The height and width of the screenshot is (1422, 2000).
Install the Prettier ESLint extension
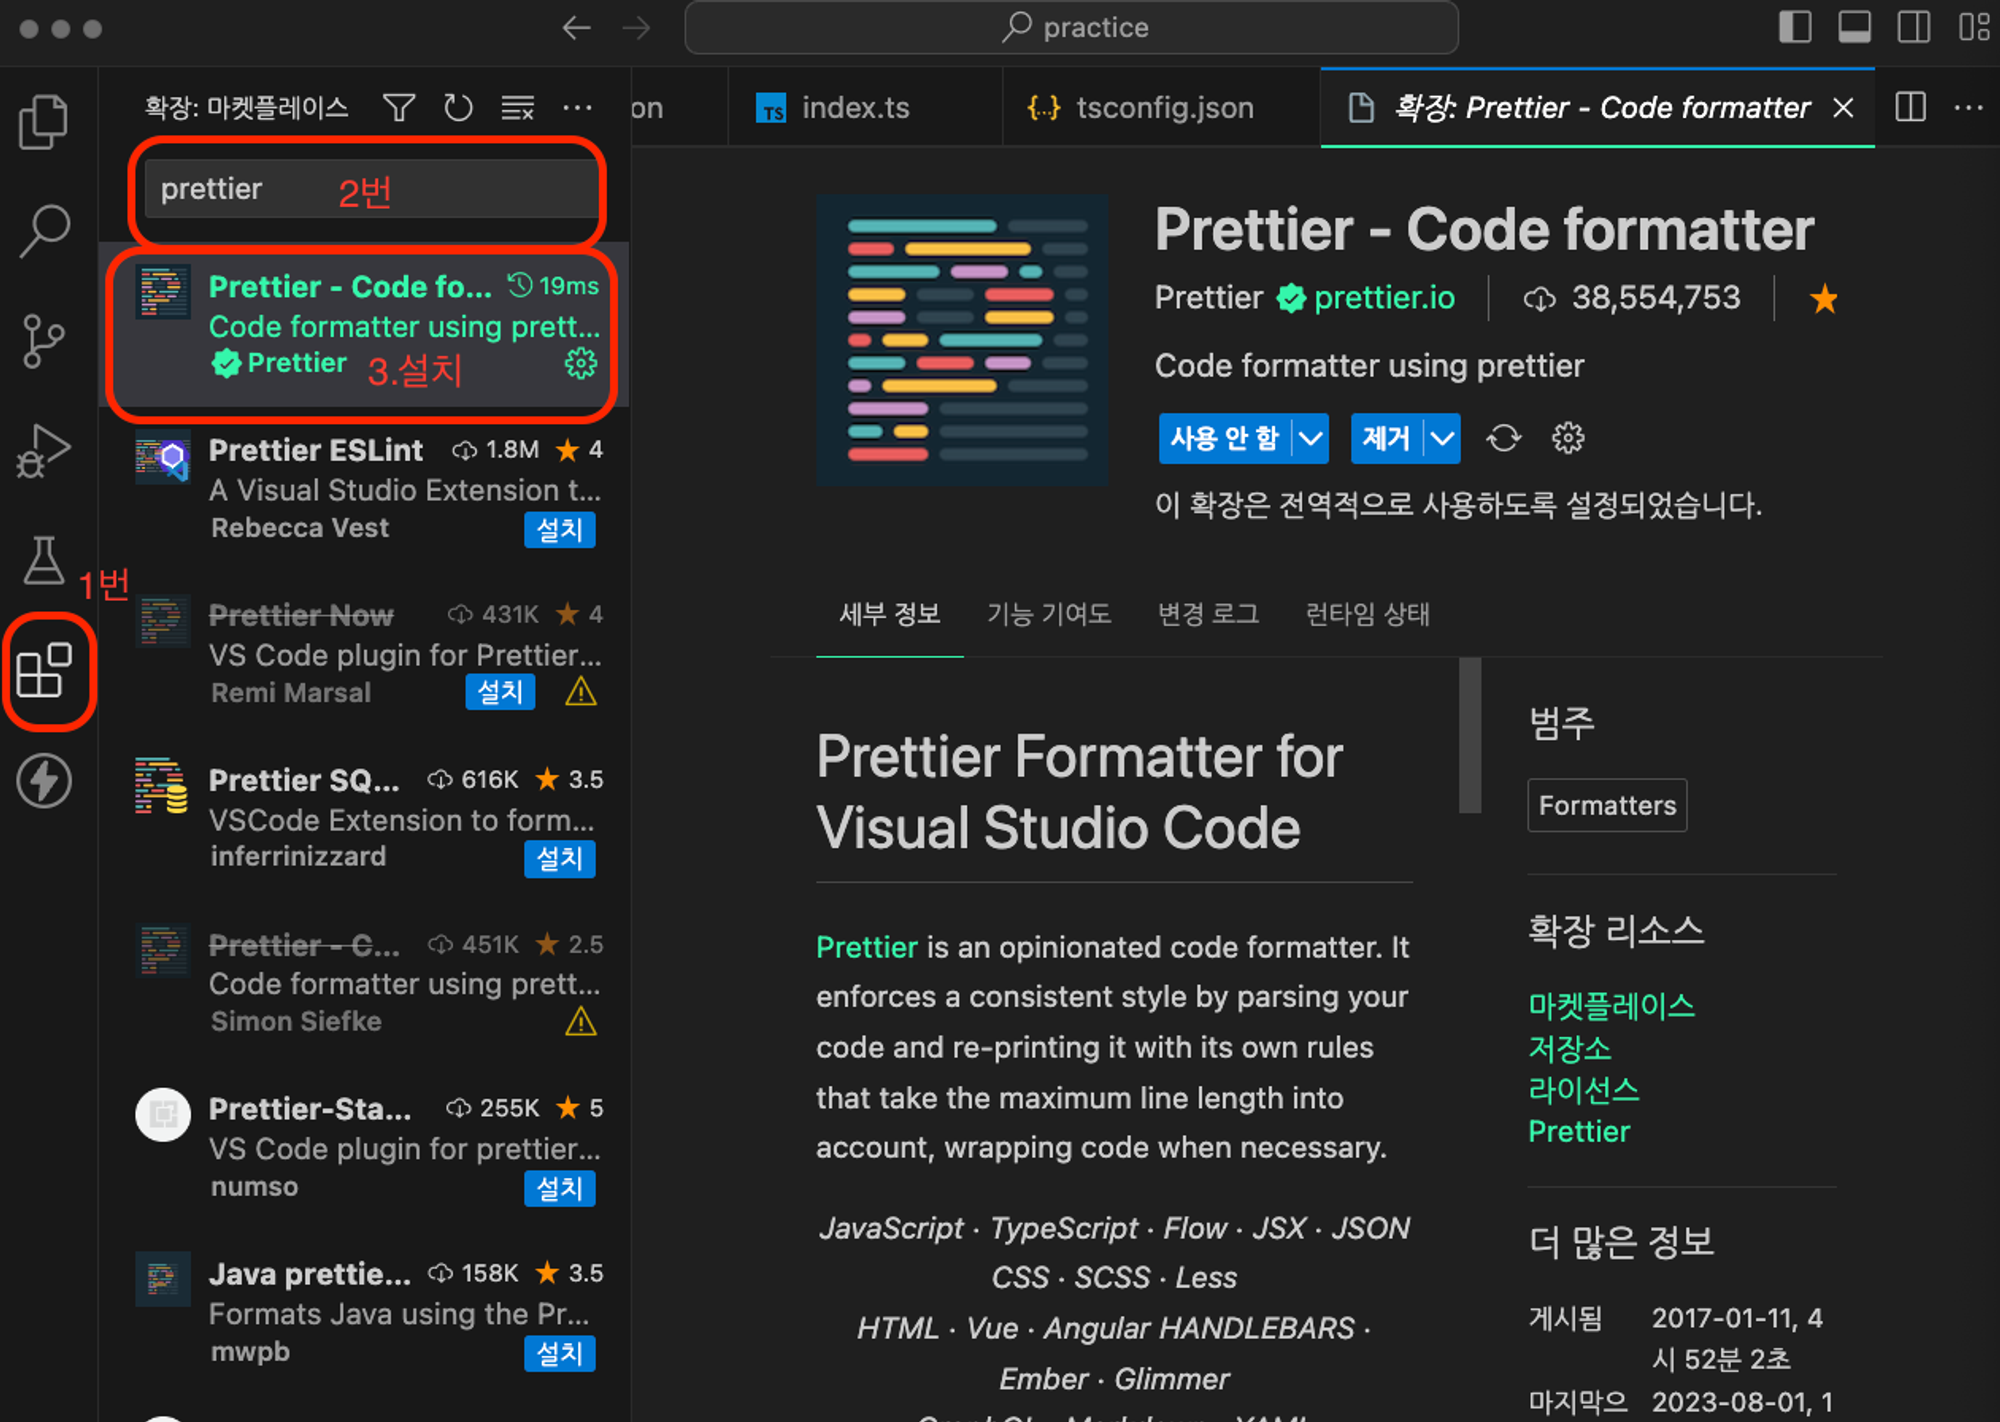coord(560,529)
